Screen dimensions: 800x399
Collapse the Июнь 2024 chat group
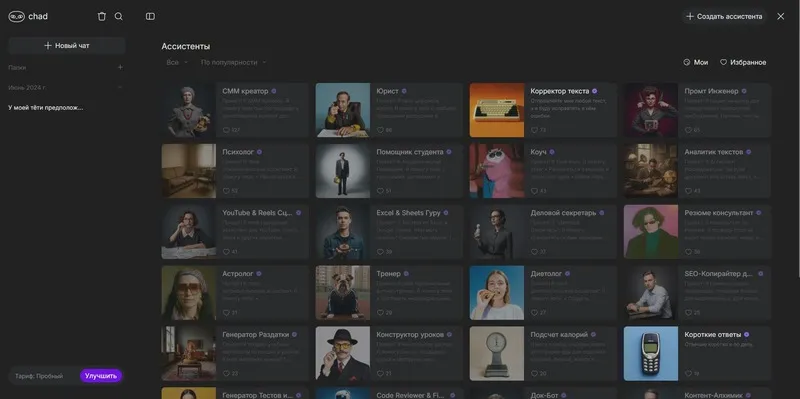(120, 88)
